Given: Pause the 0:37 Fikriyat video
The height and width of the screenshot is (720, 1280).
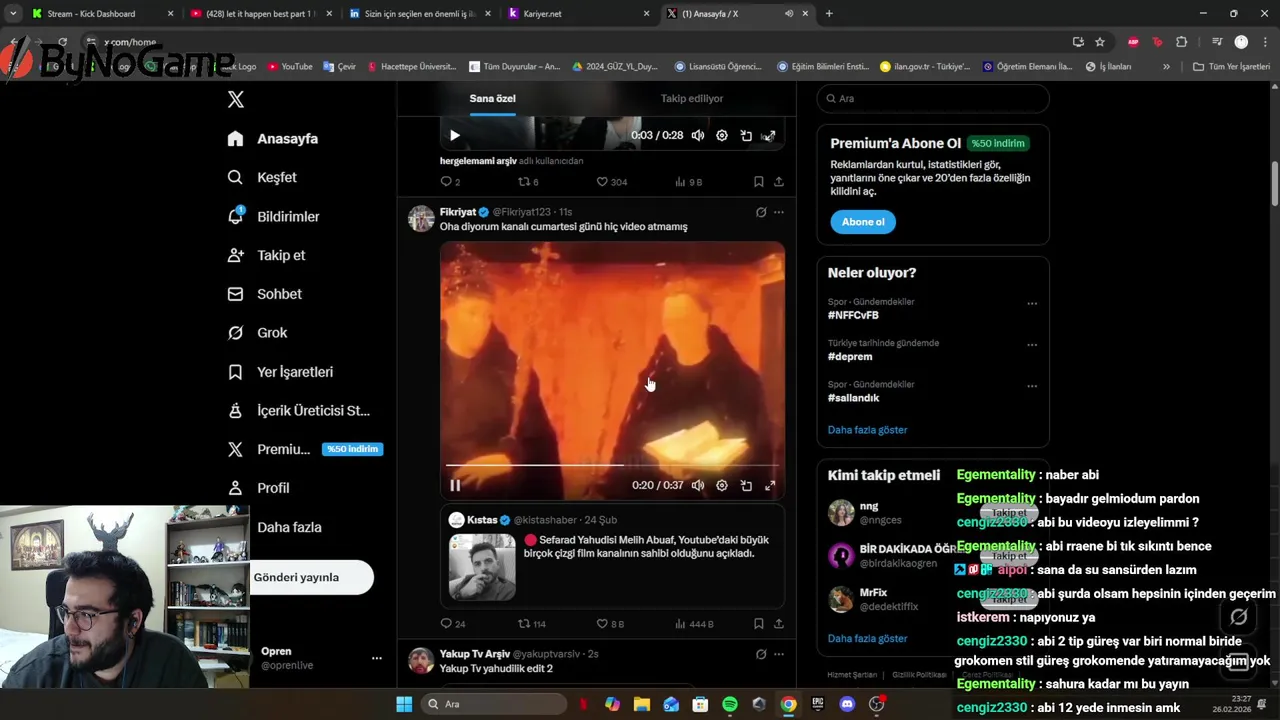Looking at the screenshot, I should [x=455, y=486].
